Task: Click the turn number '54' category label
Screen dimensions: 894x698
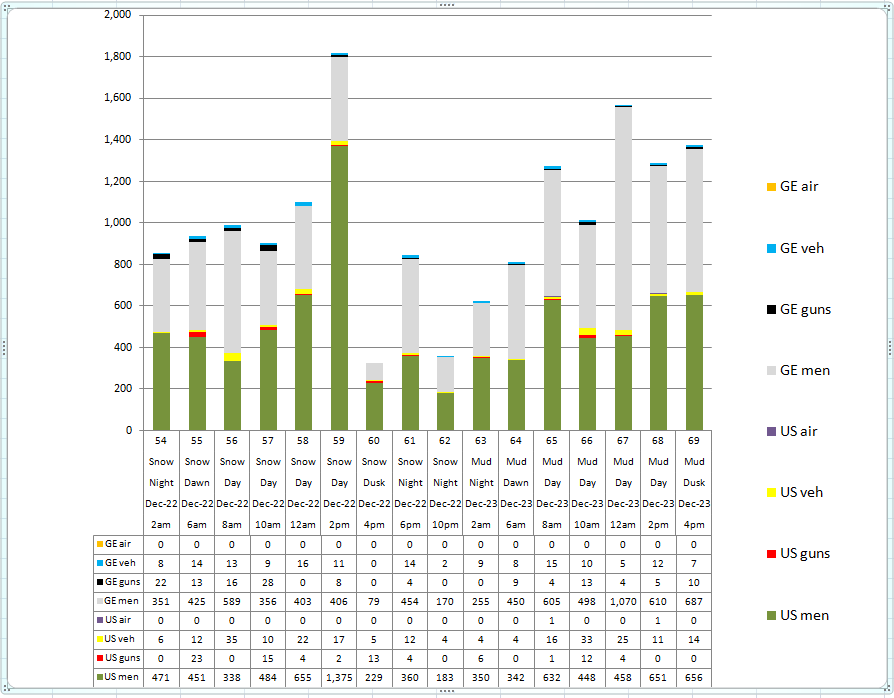Action: pos(161,441)
